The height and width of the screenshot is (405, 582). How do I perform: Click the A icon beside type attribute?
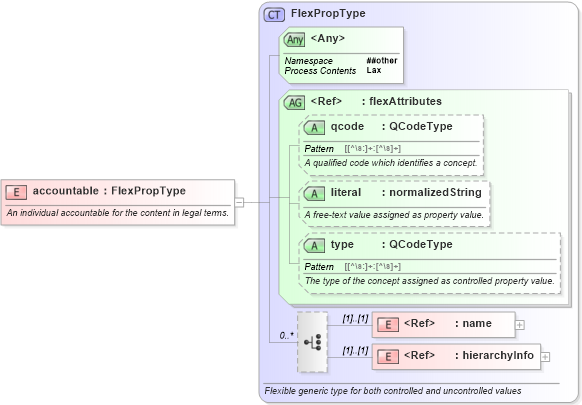pos(314,246)
